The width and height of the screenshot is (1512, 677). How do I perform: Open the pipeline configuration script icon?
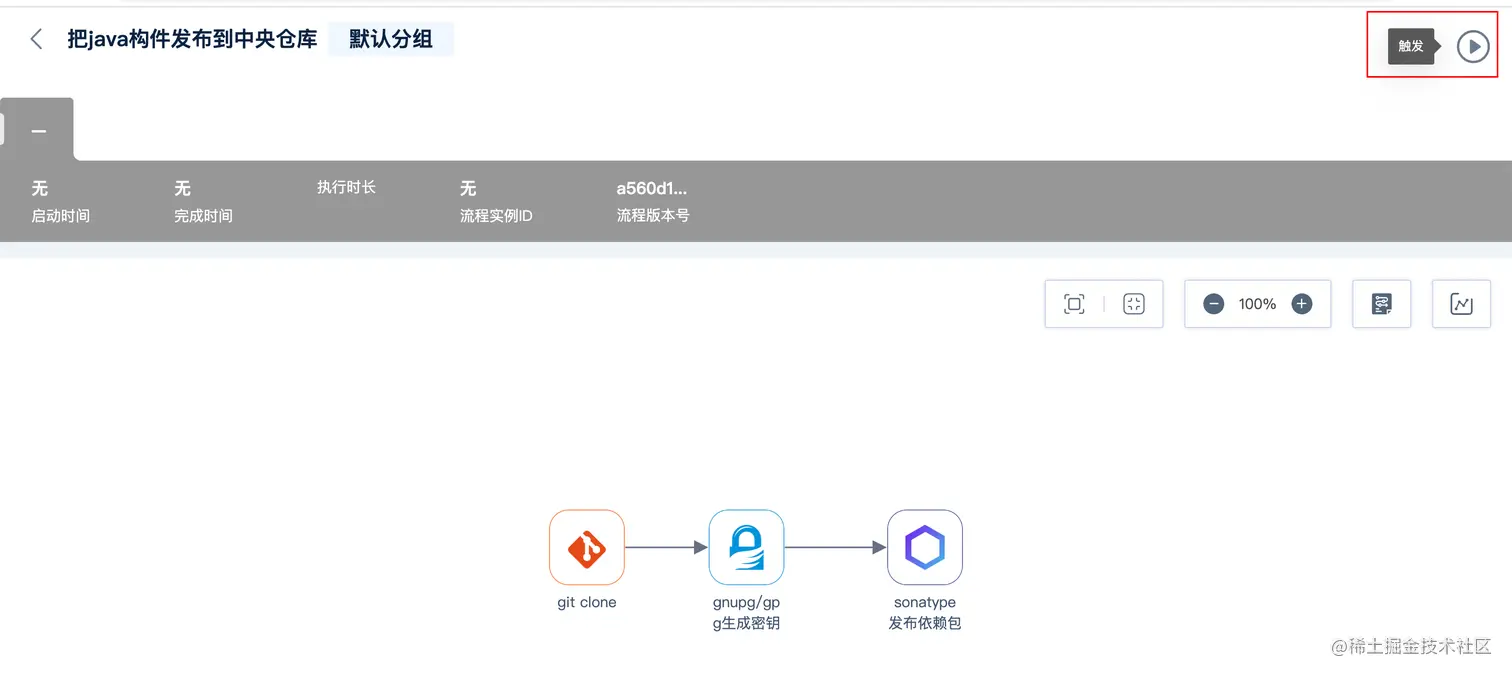tap(1381, 304)
